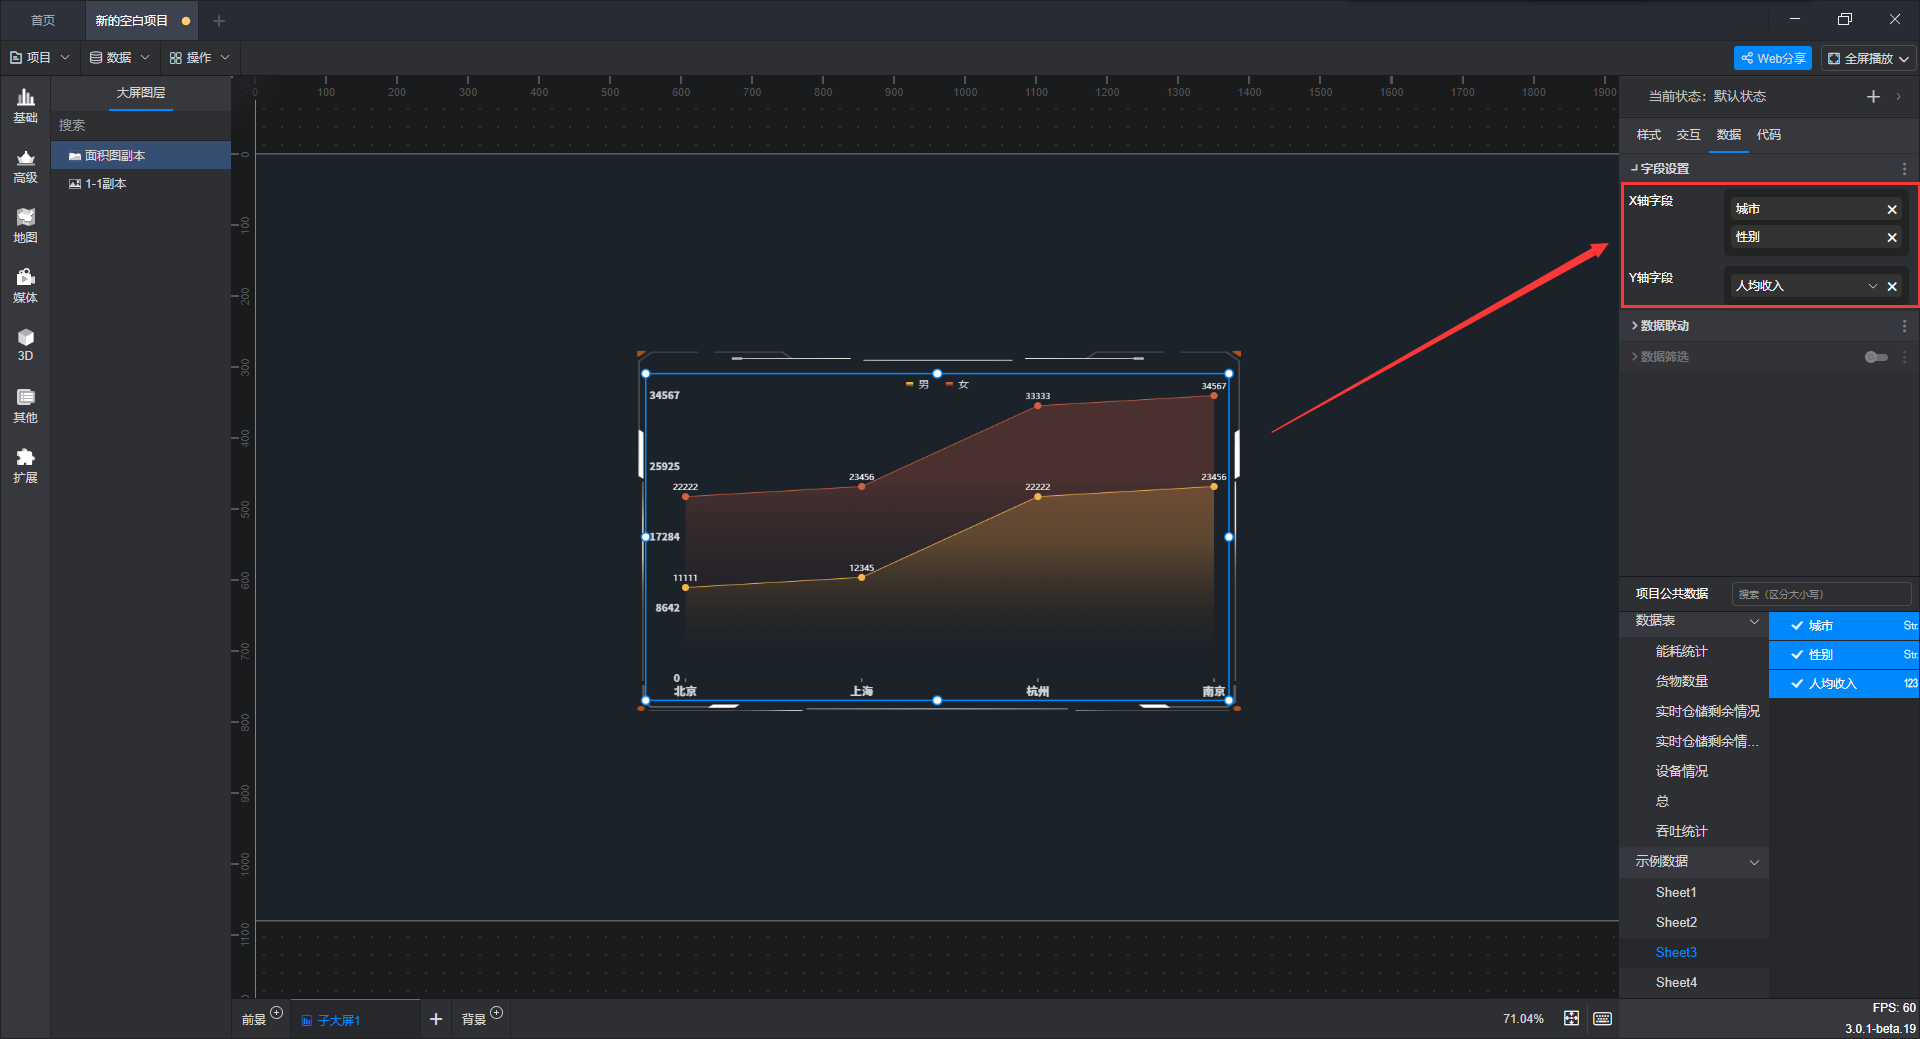Uncheck the 城市 field checkbox
This screenshot has height=1039, width=1920.
click(x=1797, y=625)
